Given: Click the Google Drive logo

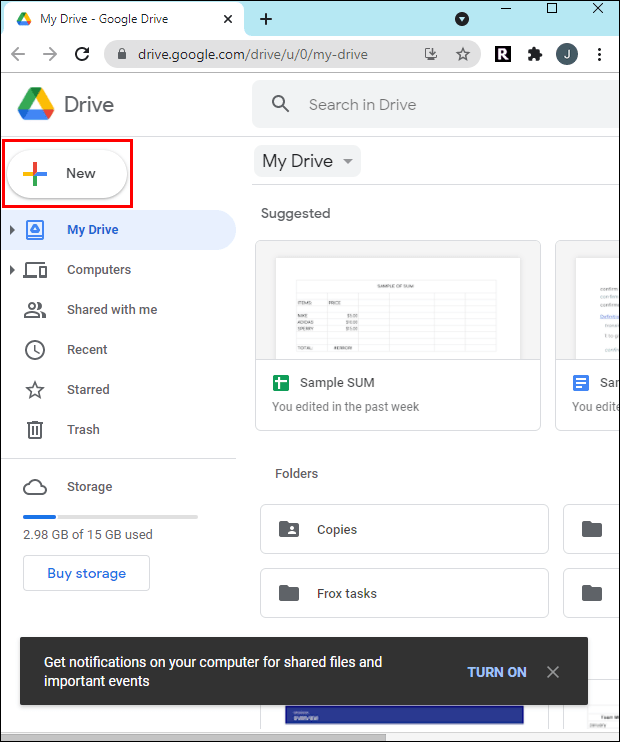Looking at the screenshot, I should point(35,104).
